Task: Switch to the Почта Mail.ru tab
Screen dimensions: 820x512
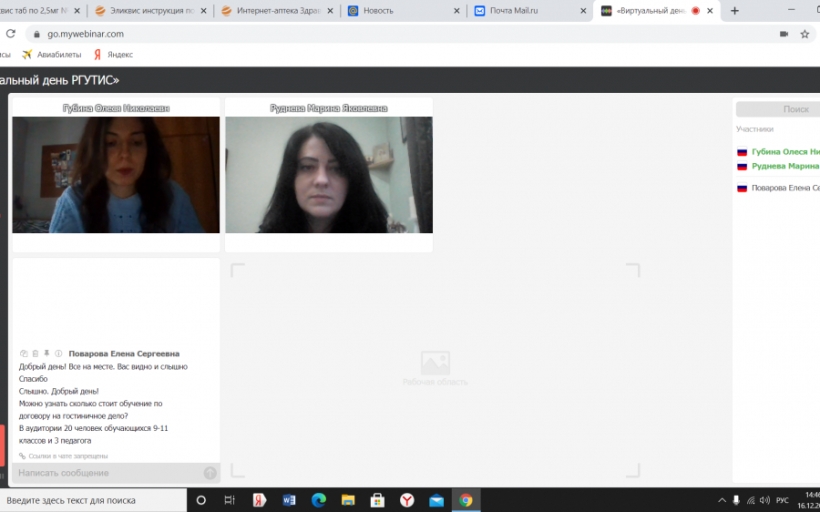Action: (x=530, y=10)
